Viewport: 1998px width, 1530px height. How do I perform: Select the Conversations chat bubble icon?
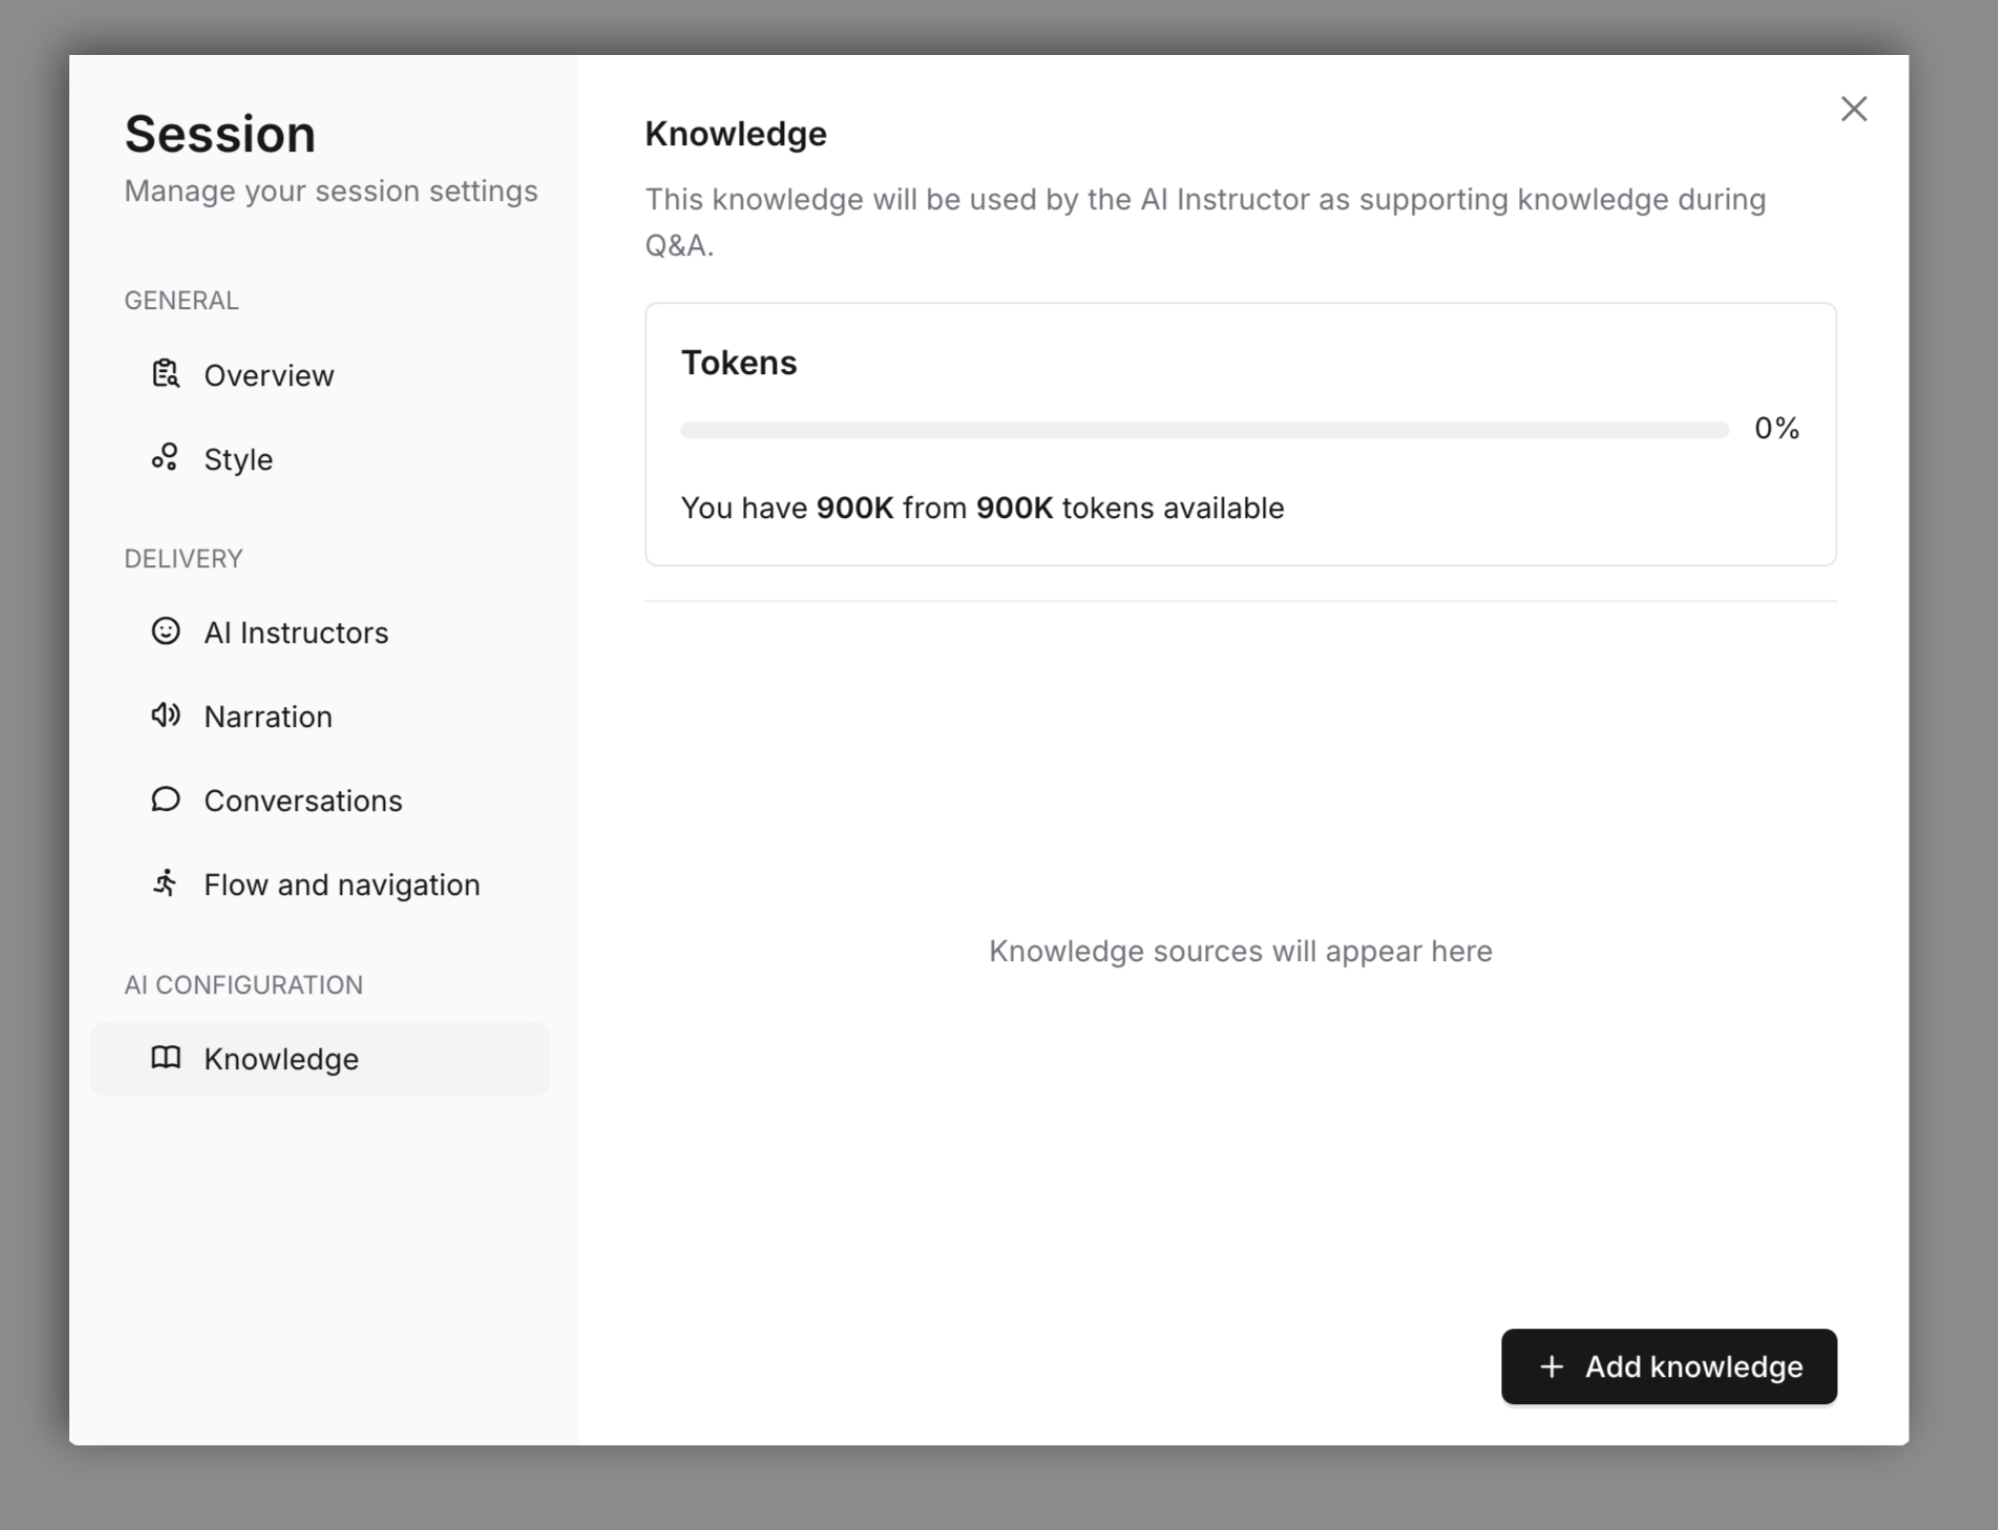pyautogui.click(x=165, y=800)
